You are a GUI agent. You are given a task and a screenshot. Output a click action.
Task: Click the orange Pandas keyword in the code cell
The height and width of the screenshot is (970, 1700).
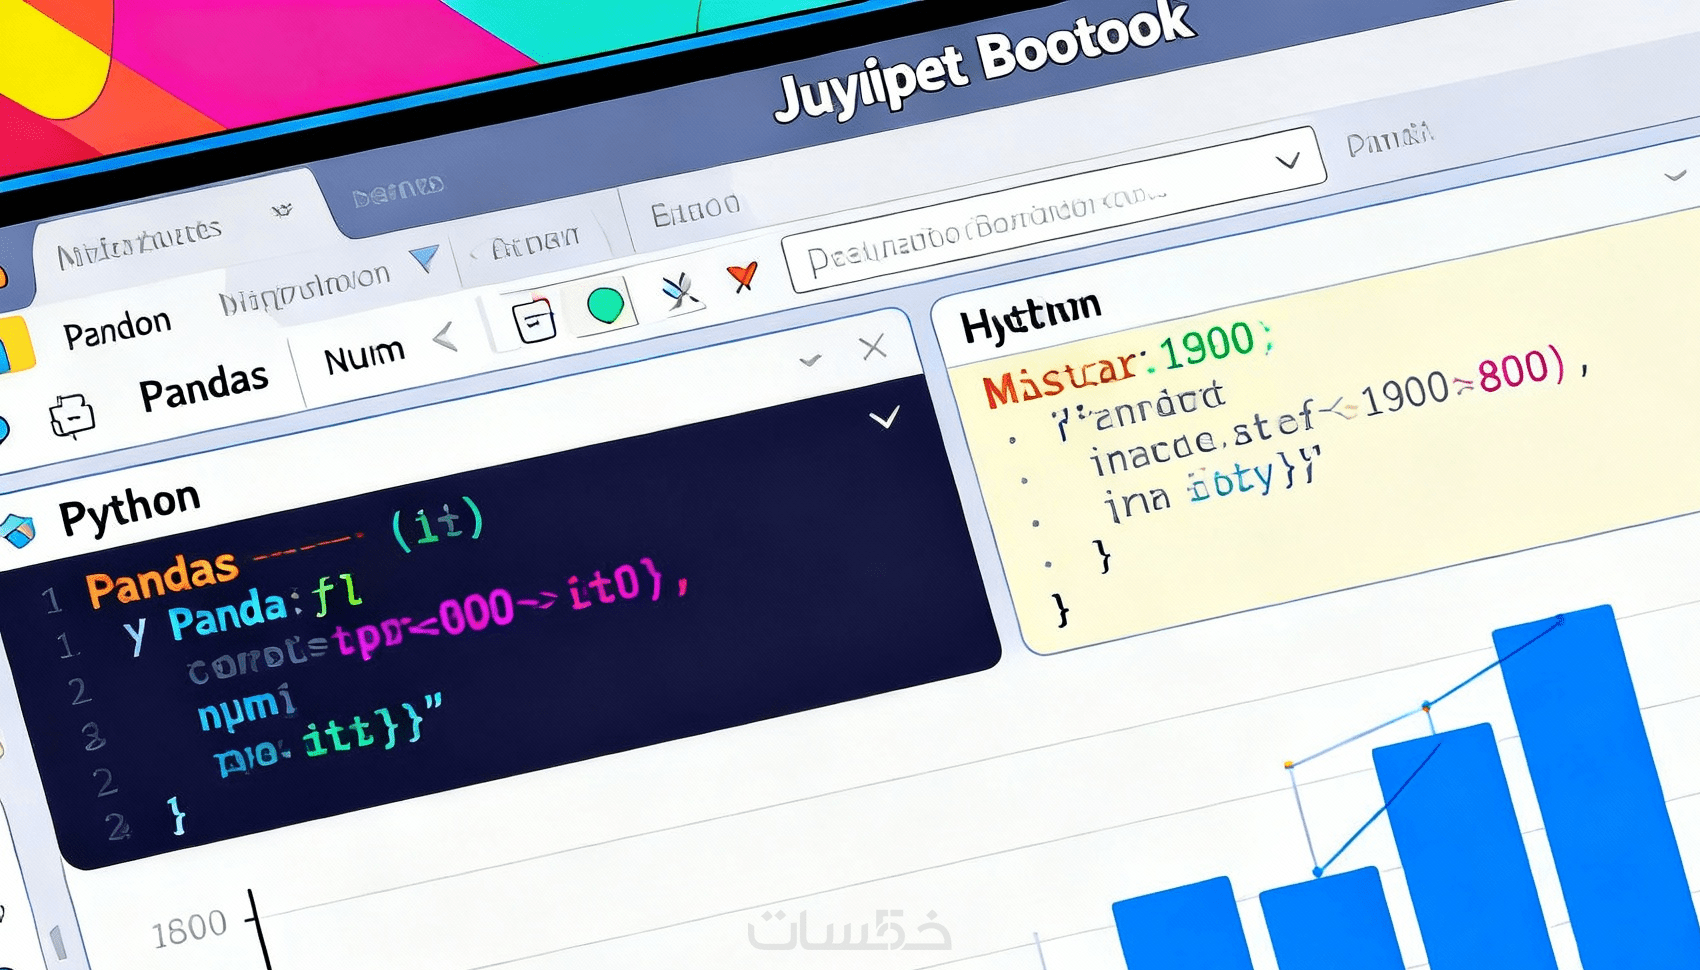click(x=162, y=579)
